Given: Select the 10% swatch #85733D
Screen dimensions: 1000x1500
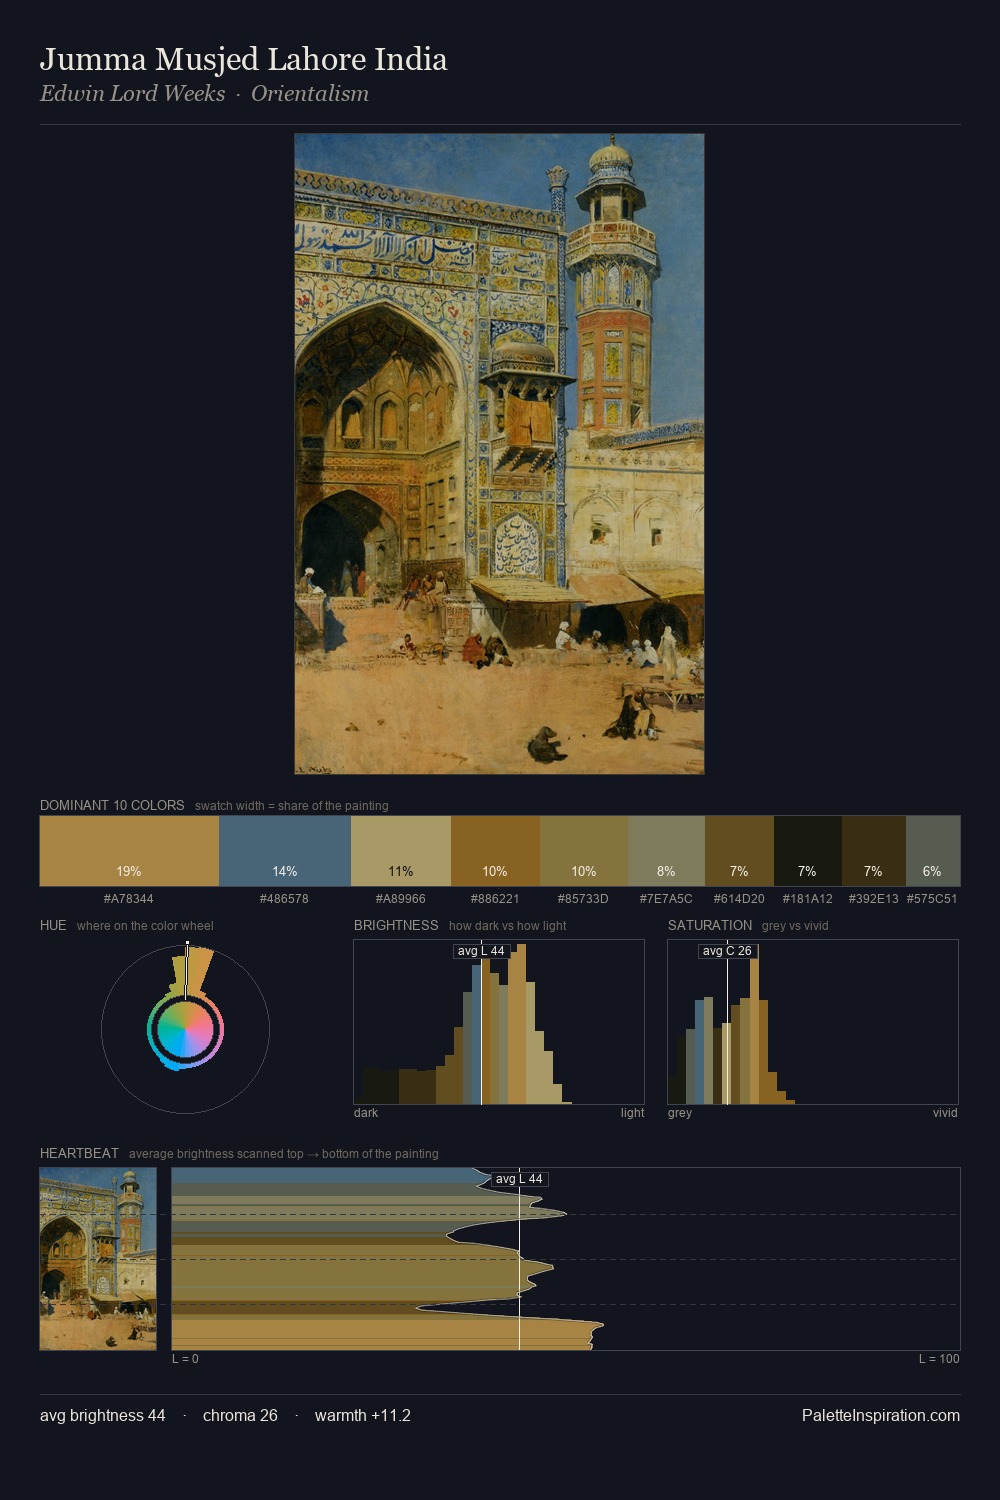Looking at the screenshot, I should (584, 851).
